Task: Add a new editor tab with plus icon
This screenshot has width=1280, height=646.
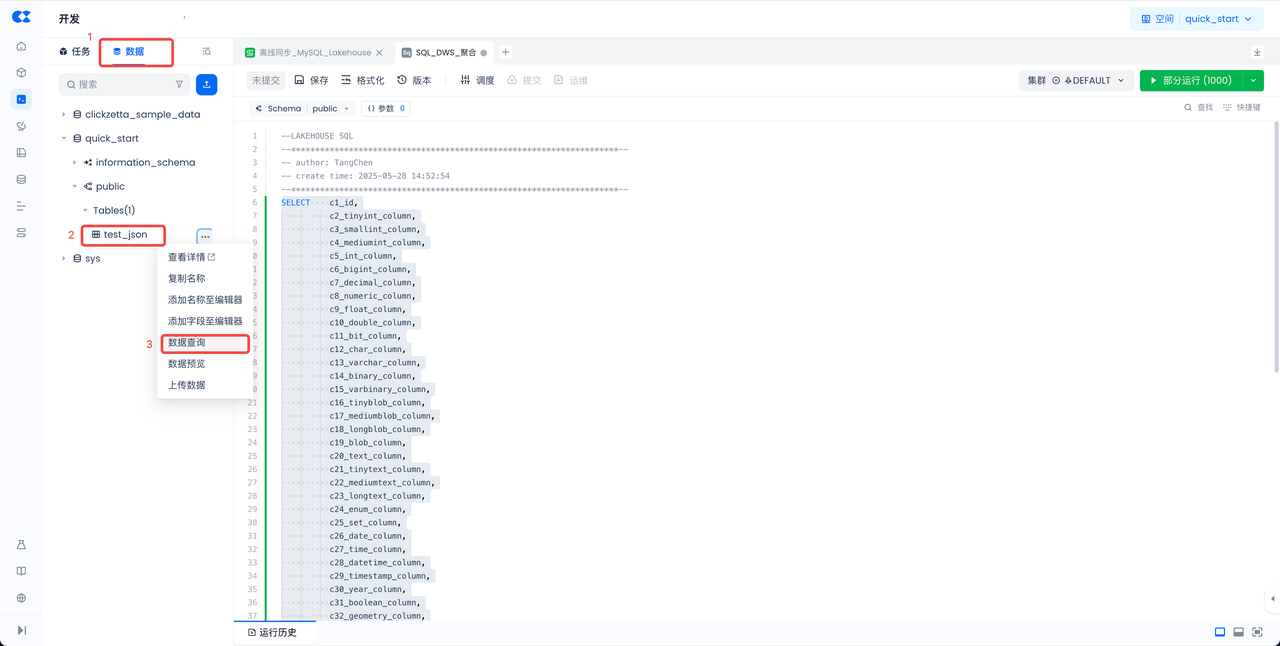Action: click(x=505, y=52)
